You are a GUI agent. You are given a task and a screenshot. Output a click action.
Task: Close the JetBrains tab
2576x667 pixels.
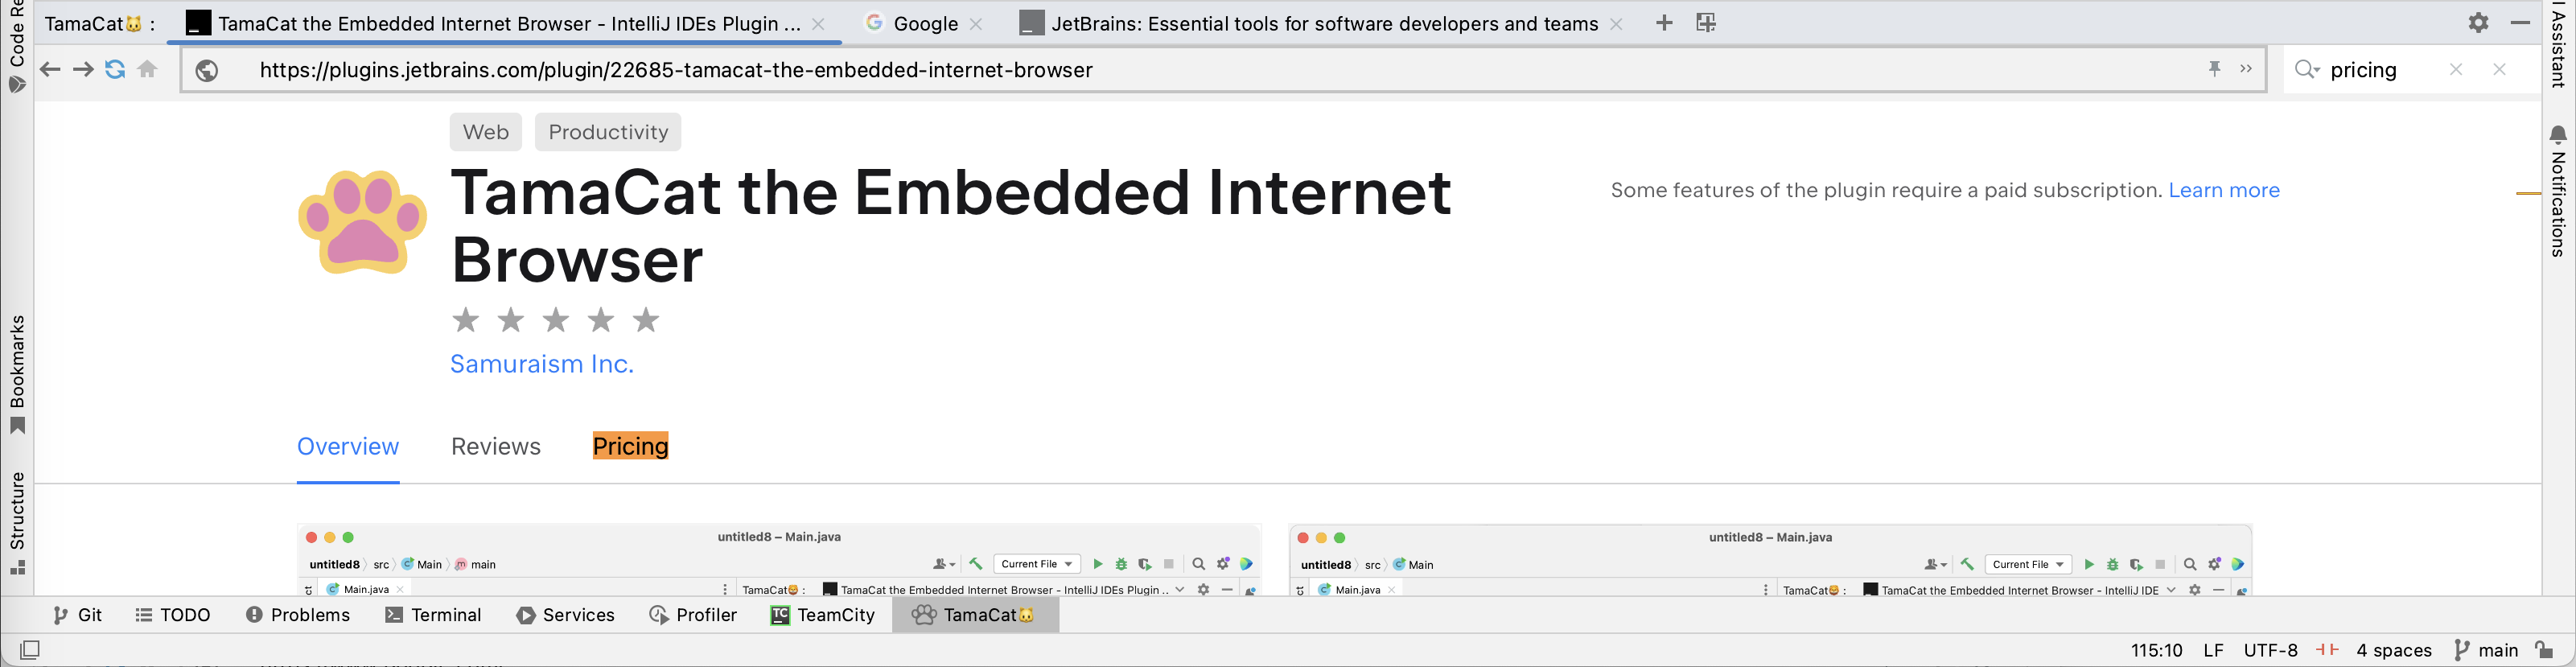pos(1616,24)
